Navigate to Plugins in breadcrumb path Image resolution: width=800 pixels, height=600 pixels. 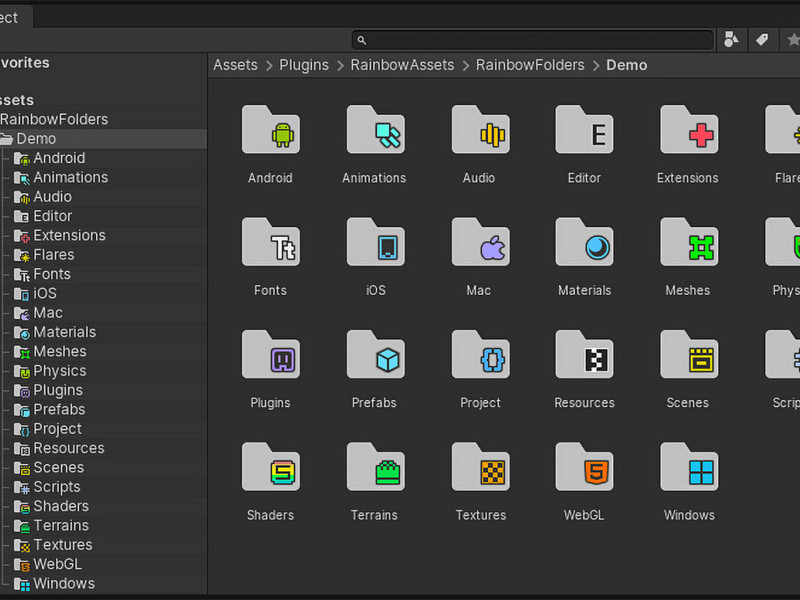click(304, 65)
